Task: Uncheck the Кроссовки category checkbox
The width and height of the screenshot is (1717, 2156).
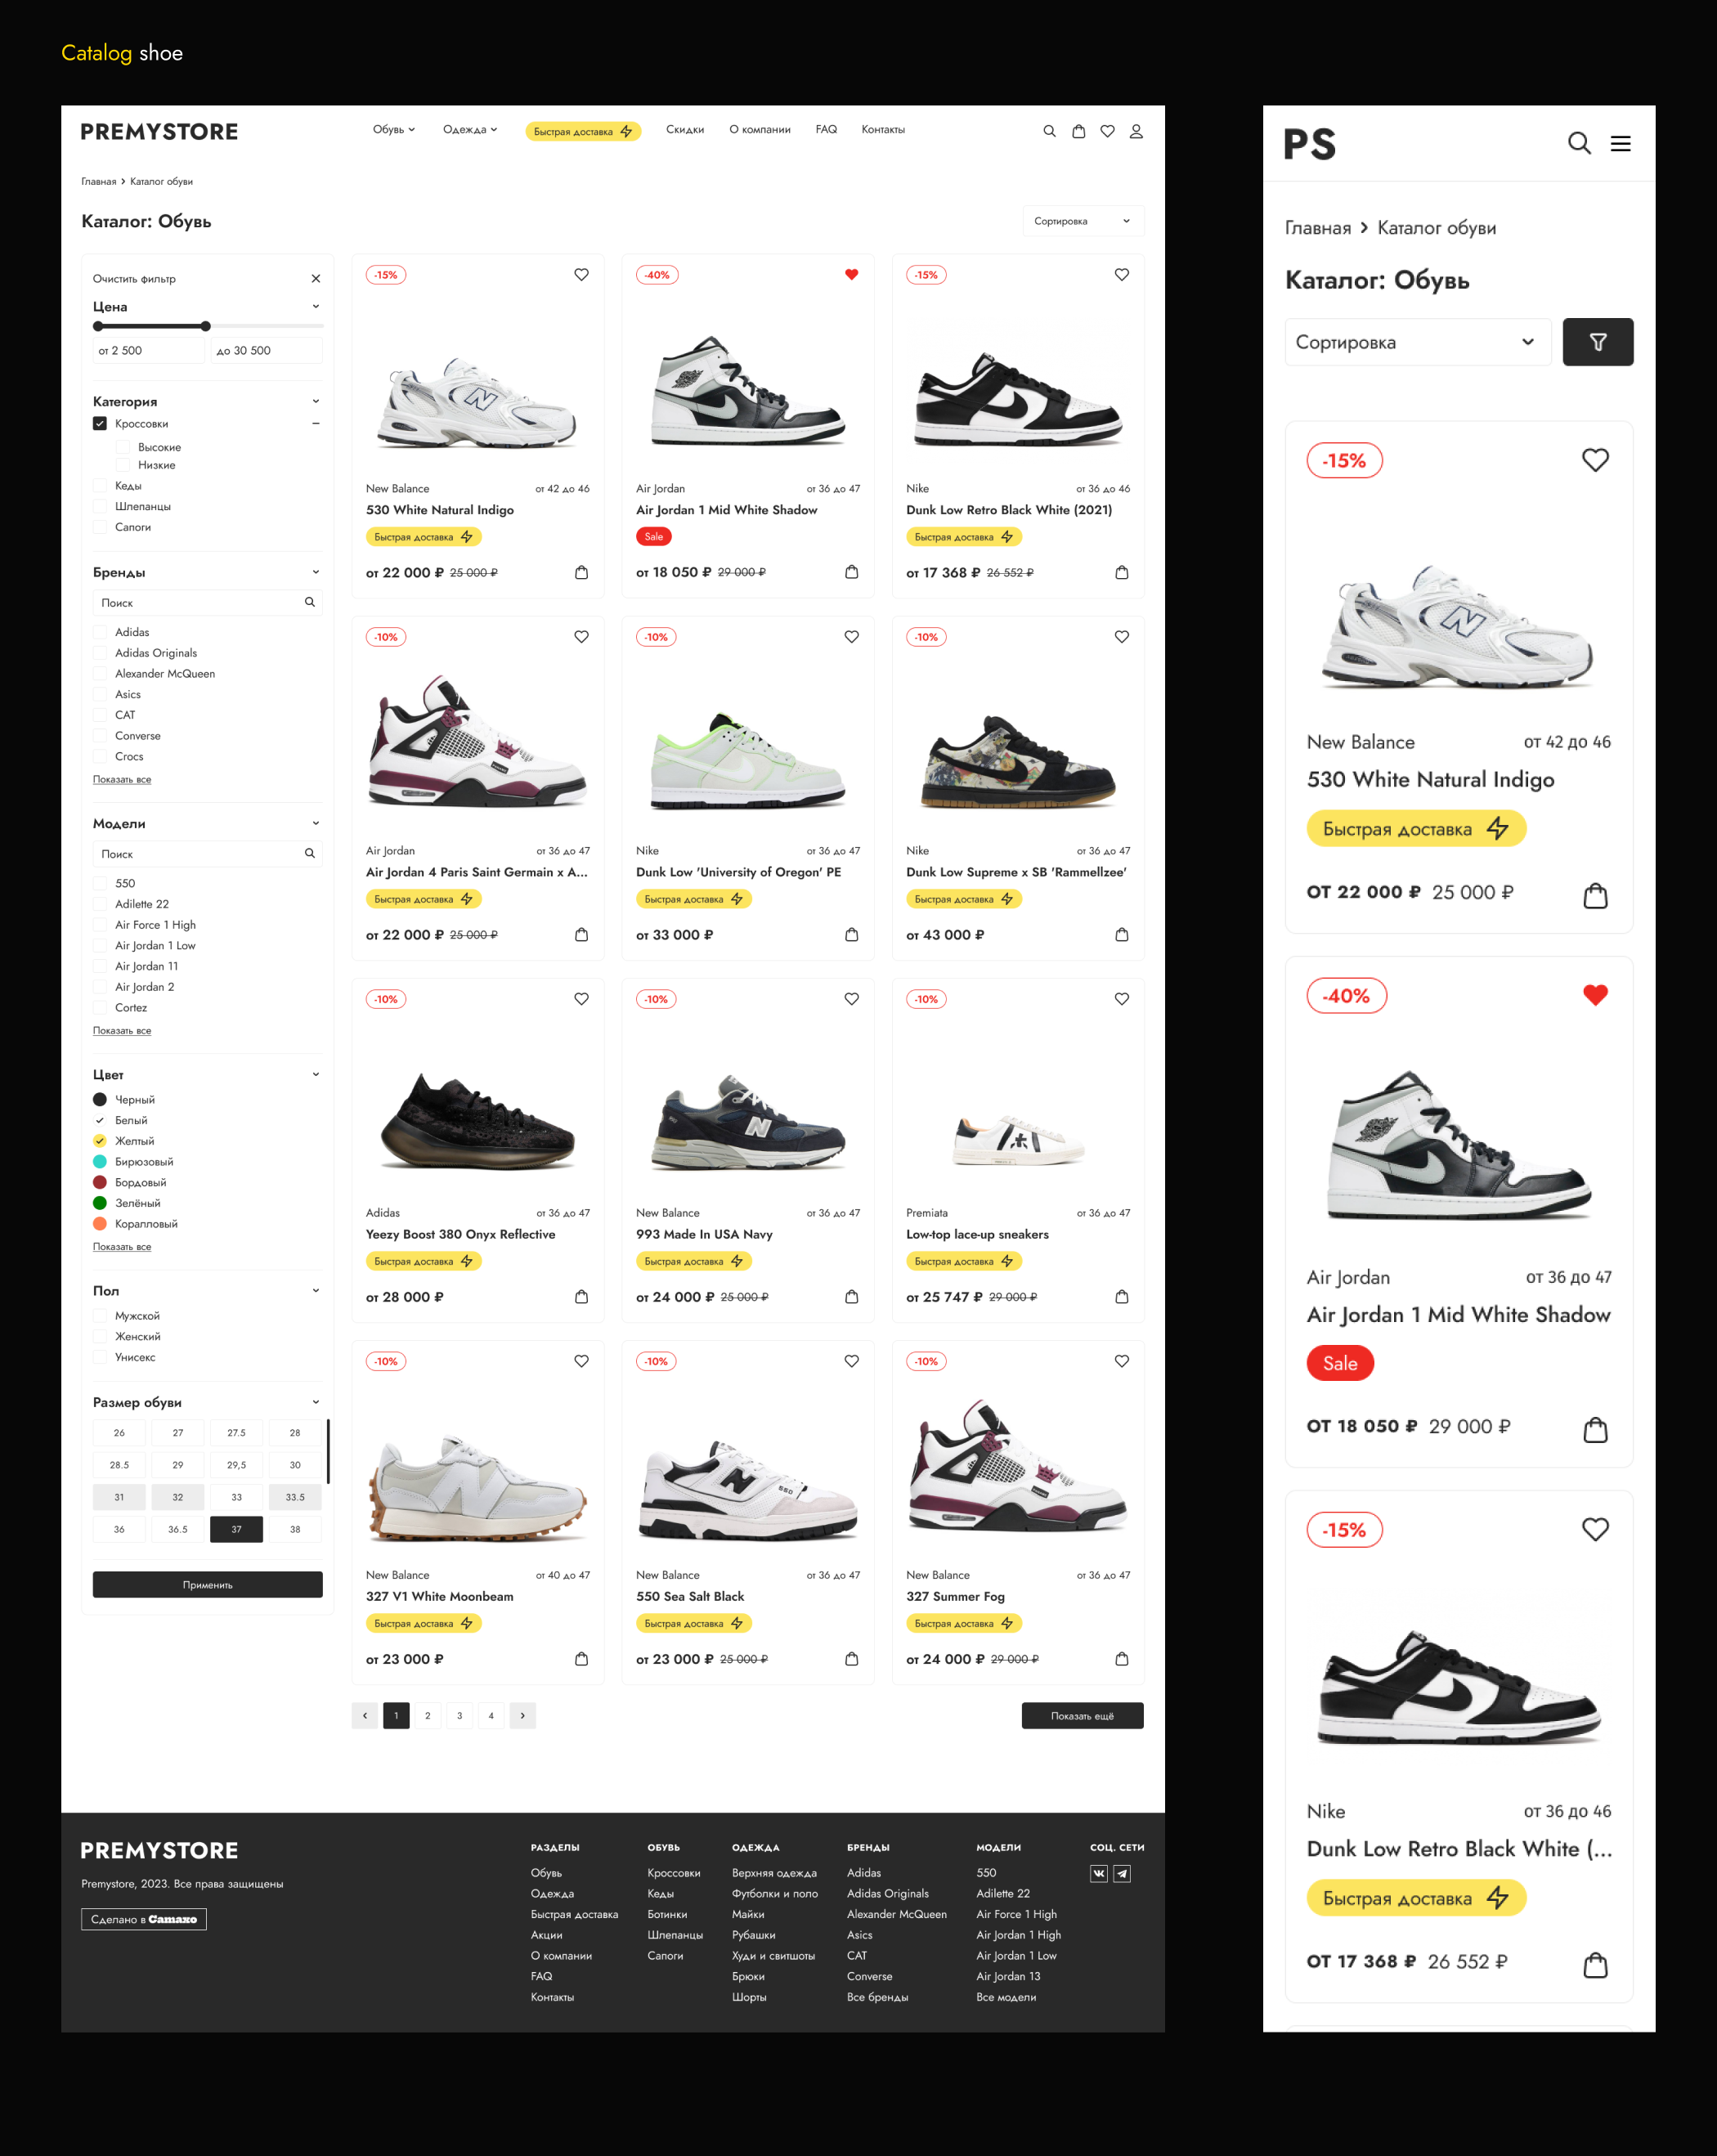Action: 100,423
